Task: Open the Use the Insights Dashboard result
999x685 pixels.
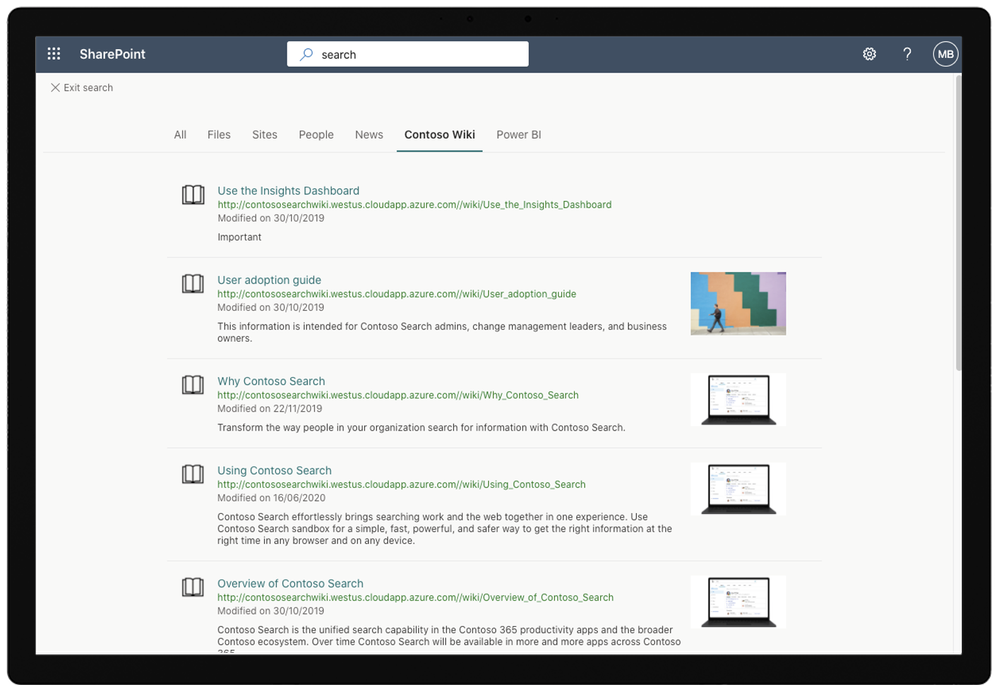Action: click(288, 191)
